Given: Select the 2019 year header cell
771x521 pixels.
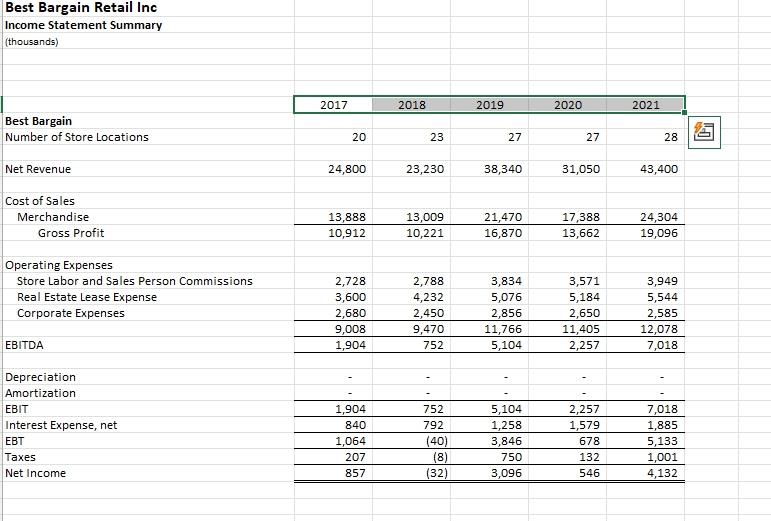Looking at the screenshot, I should coord(490,105).
